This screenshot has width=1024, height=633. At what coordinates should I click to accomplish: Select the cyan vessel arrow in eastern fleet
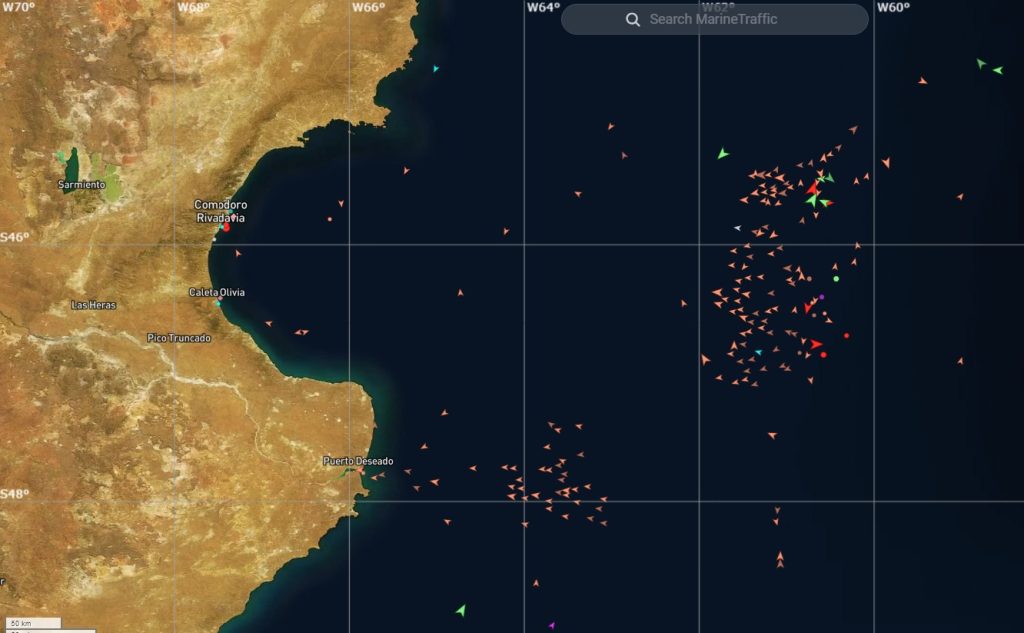(x=758, y=352)
